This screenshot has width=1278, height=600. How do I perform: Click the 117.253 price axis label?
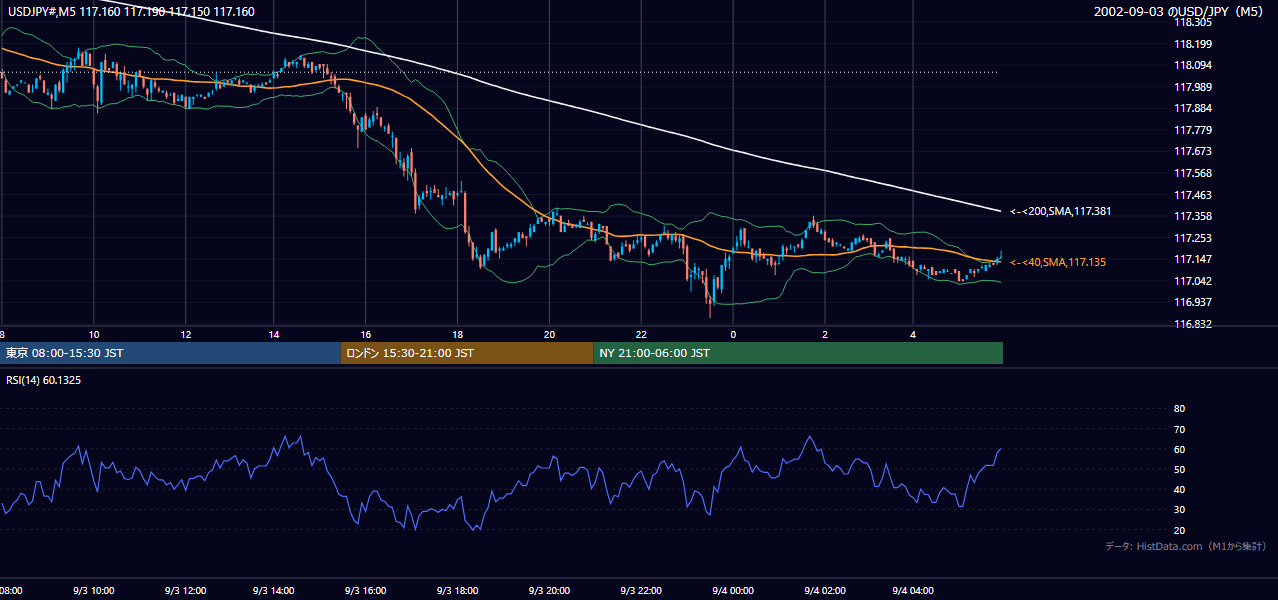click(1193, 238)
